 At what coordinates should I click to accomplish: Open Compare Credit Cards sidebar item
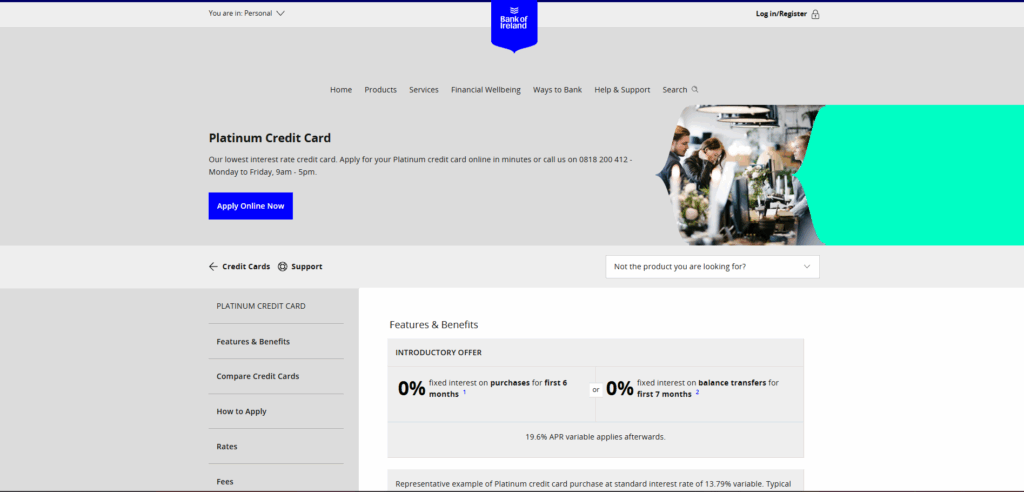(x=257, y=376)
